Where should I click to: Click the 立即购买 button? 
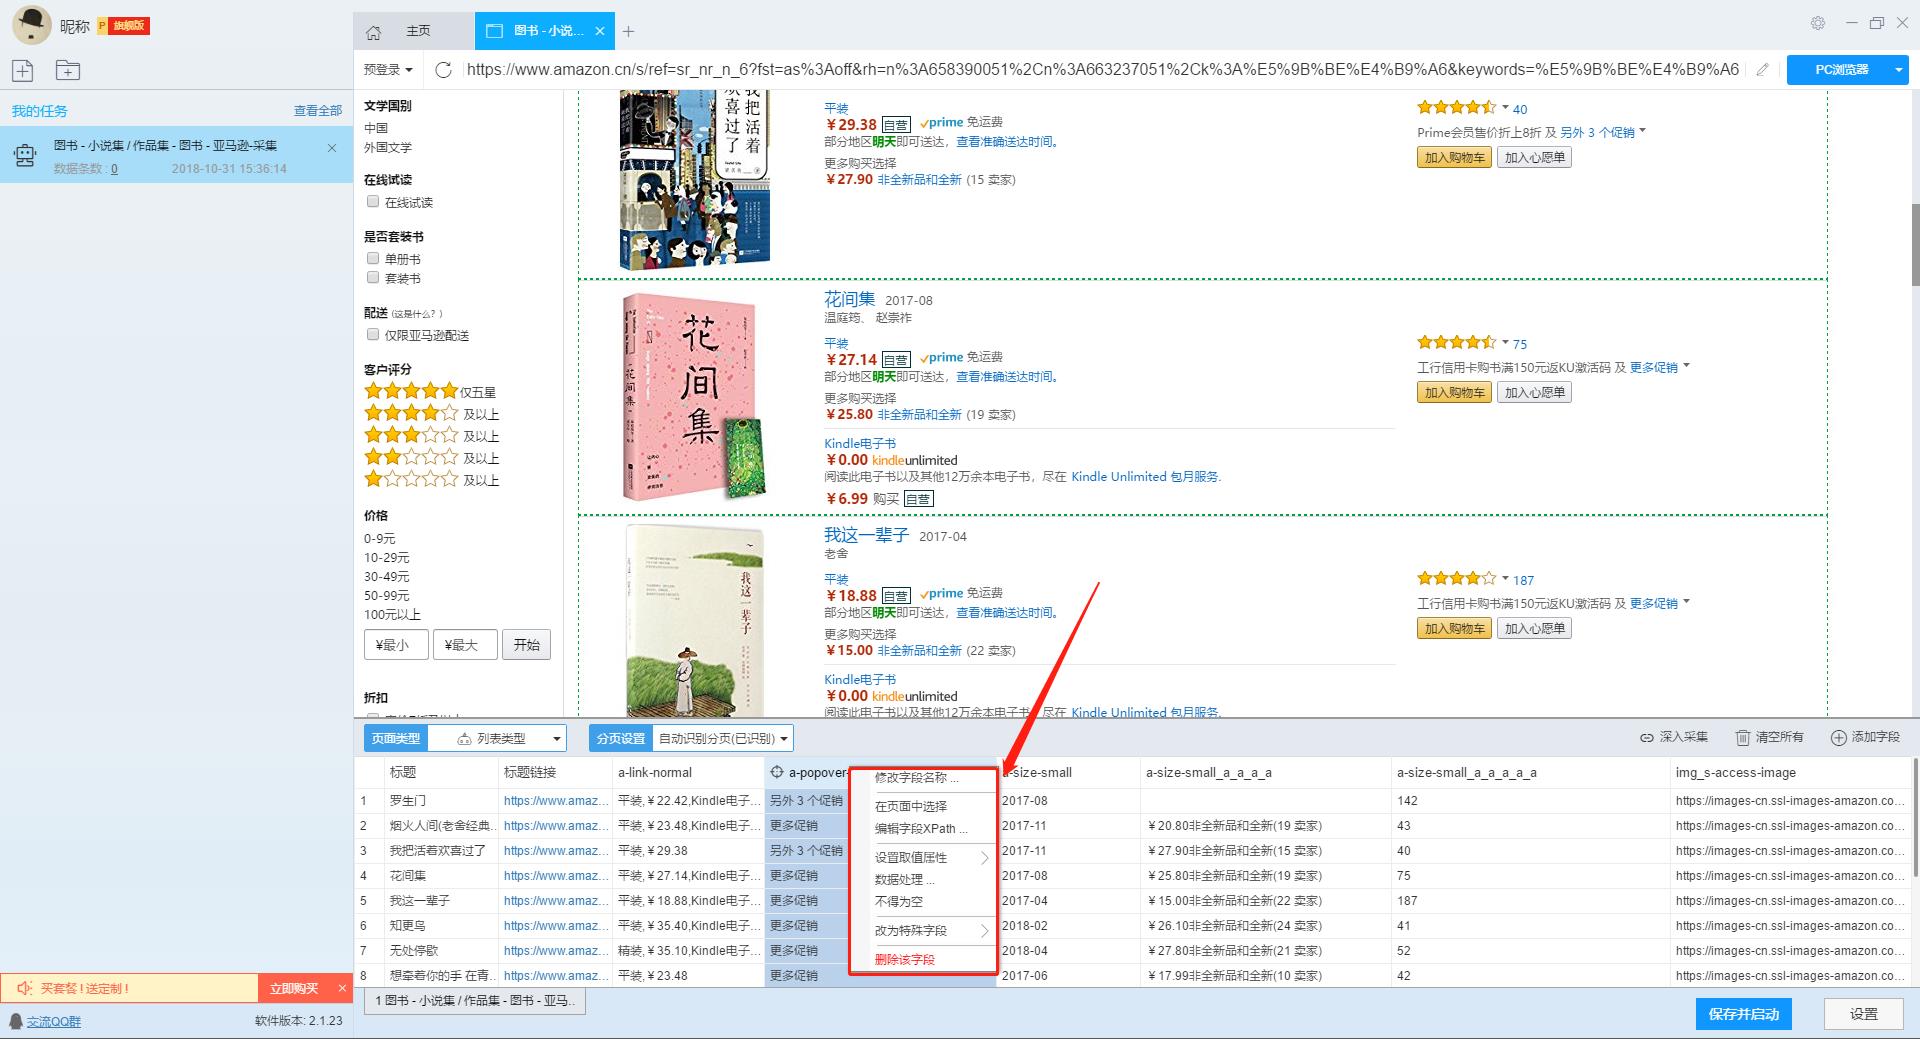tap(294, 988)
